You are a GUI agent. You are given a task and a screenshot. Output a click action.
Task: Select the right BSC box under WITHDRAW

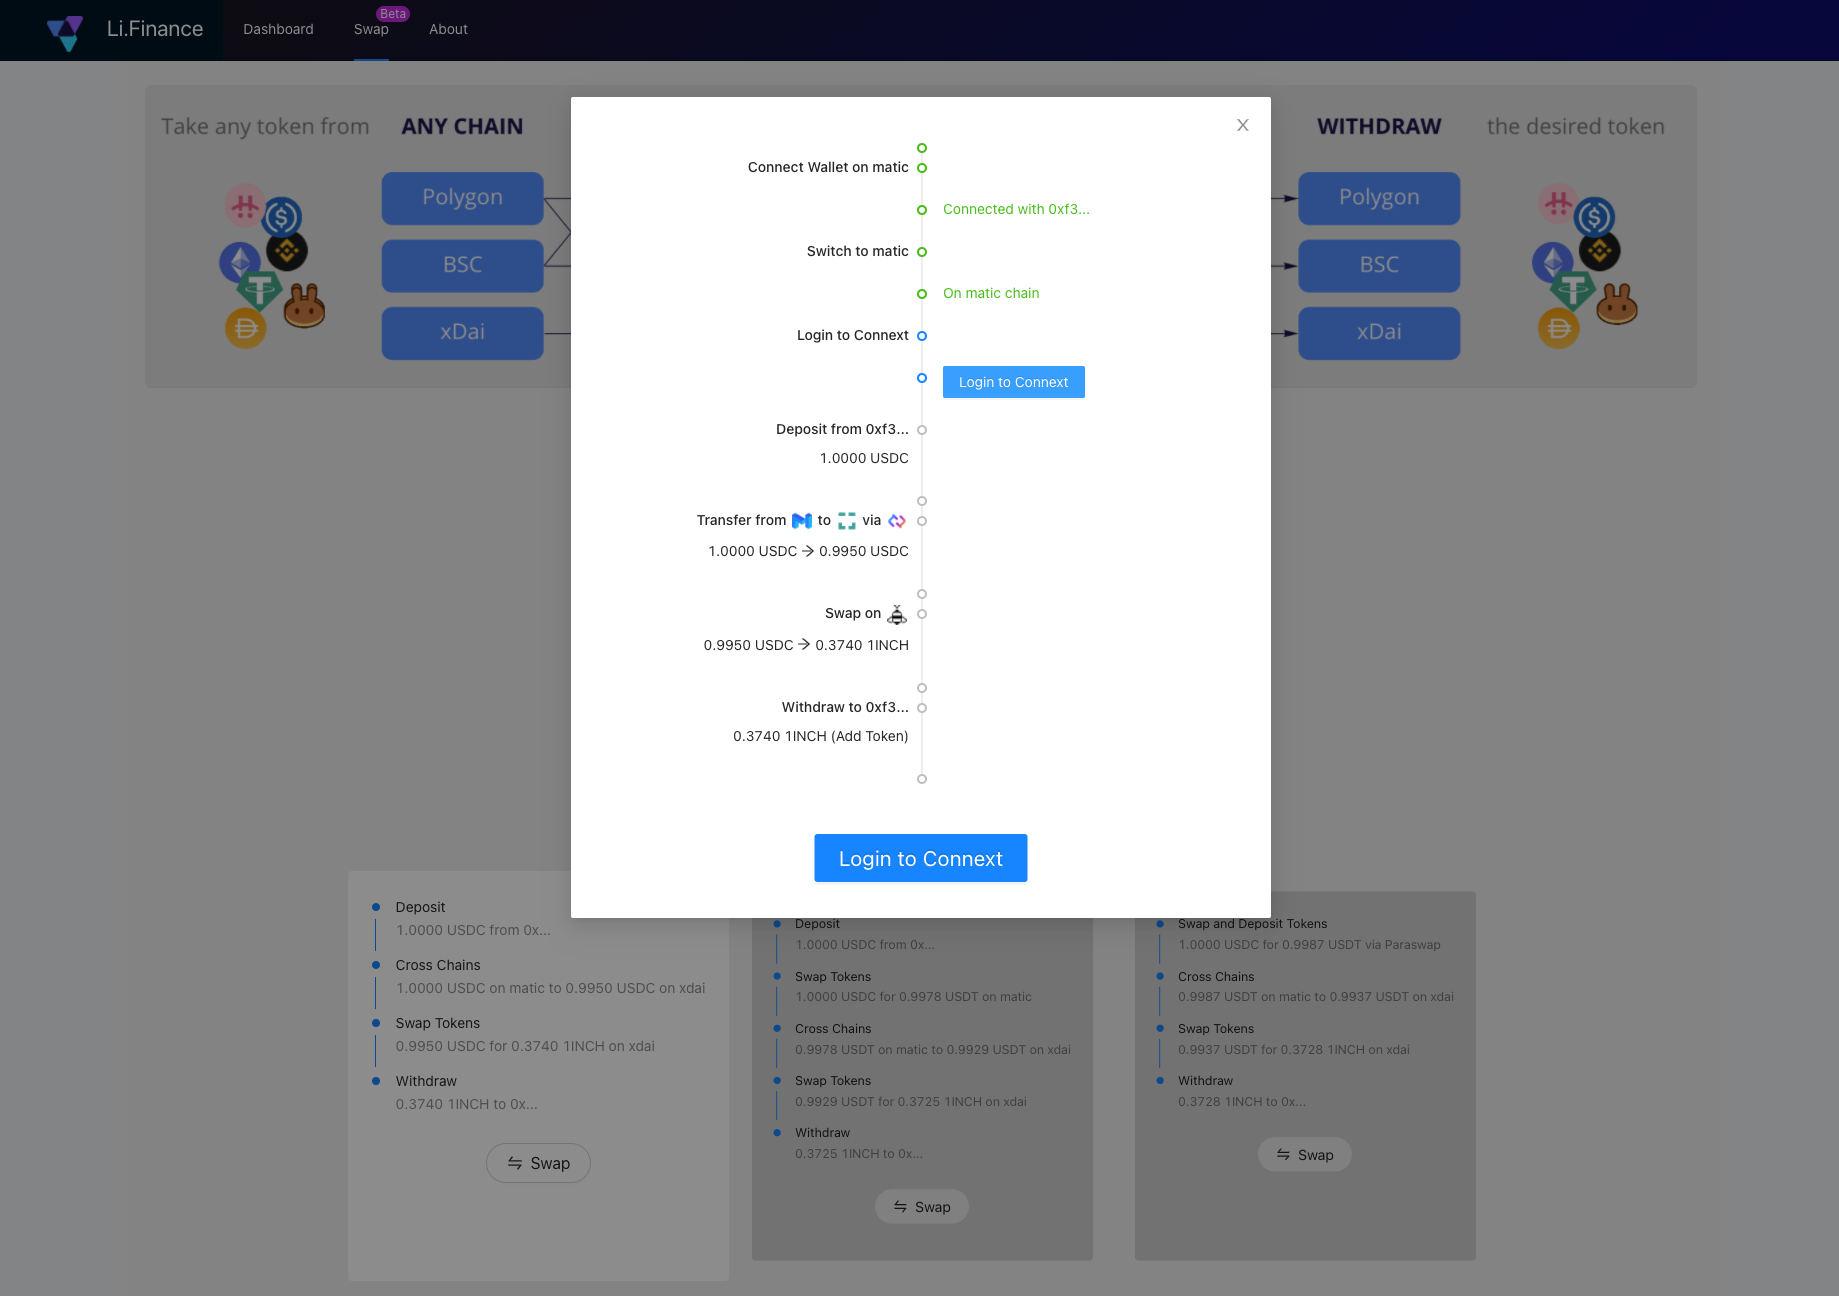tap(1379, 265)
